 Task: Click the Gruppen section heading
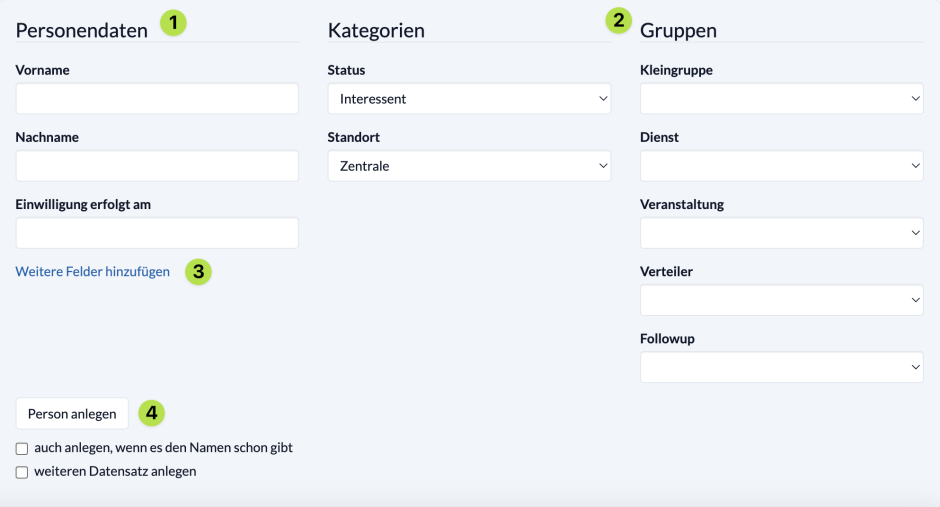678,30
